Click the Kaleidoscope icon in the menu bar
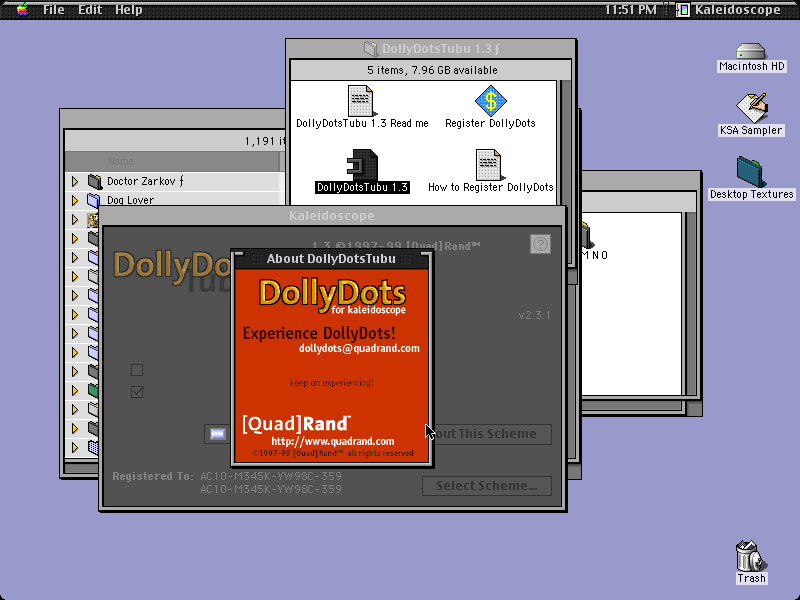 pyautogui.click(x=683, y=10)
